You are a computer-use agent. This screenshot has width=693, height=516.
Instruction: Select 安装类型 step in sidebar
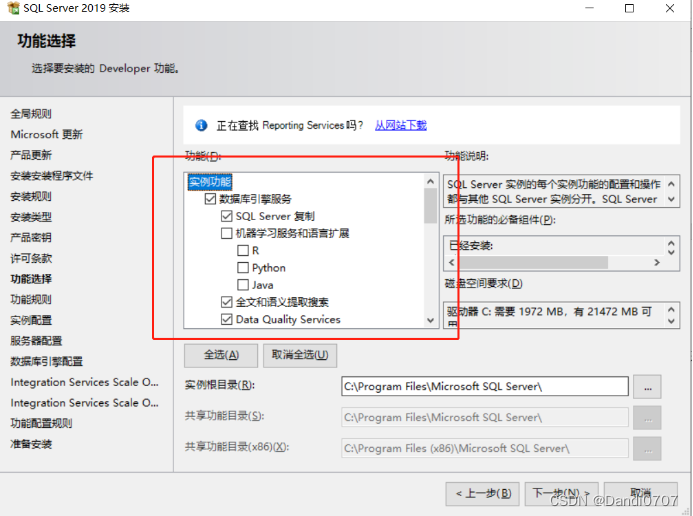point(31,217)
